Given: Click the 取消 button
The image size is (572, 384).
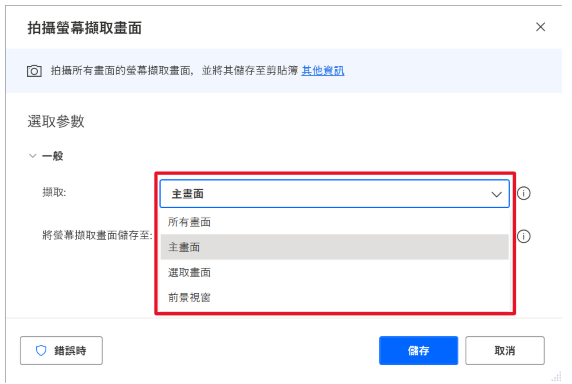Looking at the screenshot, I should coord(505,350).
